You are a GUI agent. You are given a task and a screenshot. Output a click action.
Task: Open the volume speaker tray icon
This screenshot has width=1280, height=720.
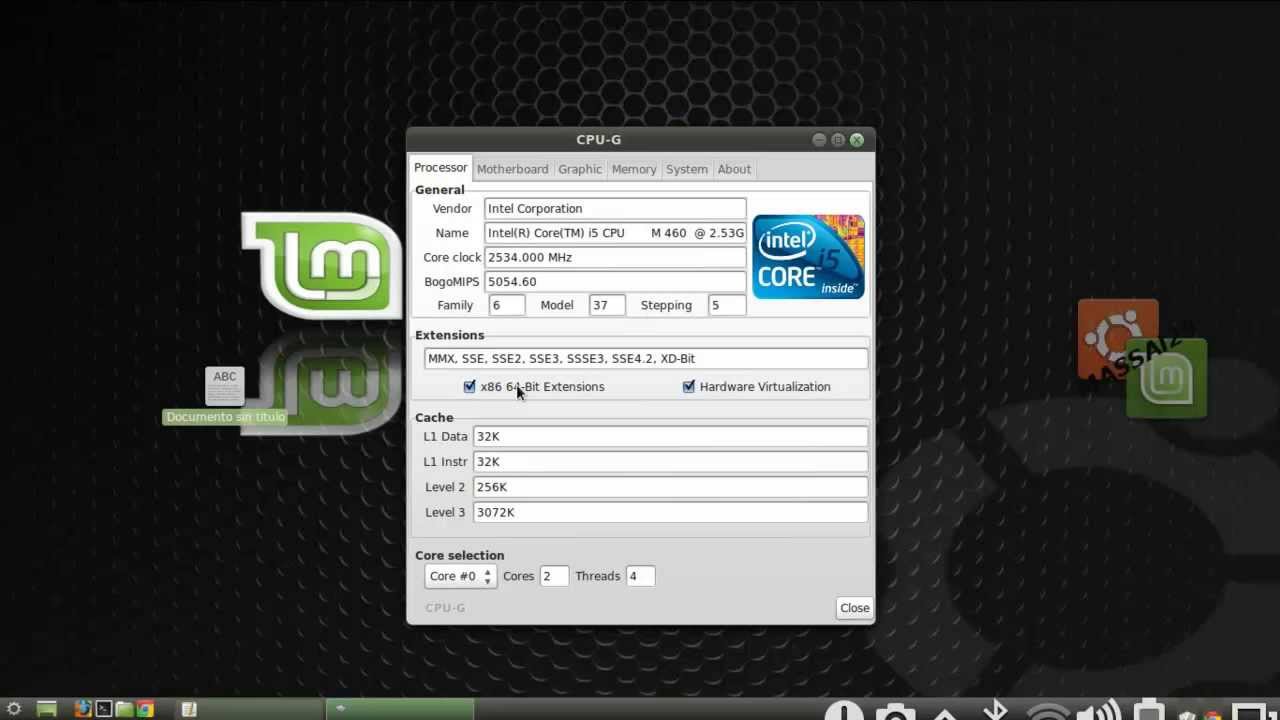[x=1100, y=711]
